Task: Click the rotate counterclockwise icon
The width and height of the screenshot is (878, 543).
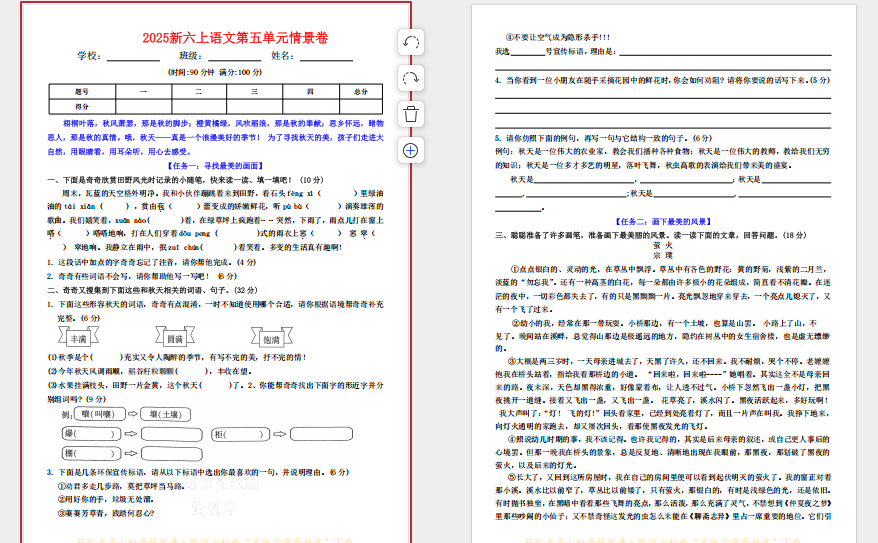Action: (410, 42)
